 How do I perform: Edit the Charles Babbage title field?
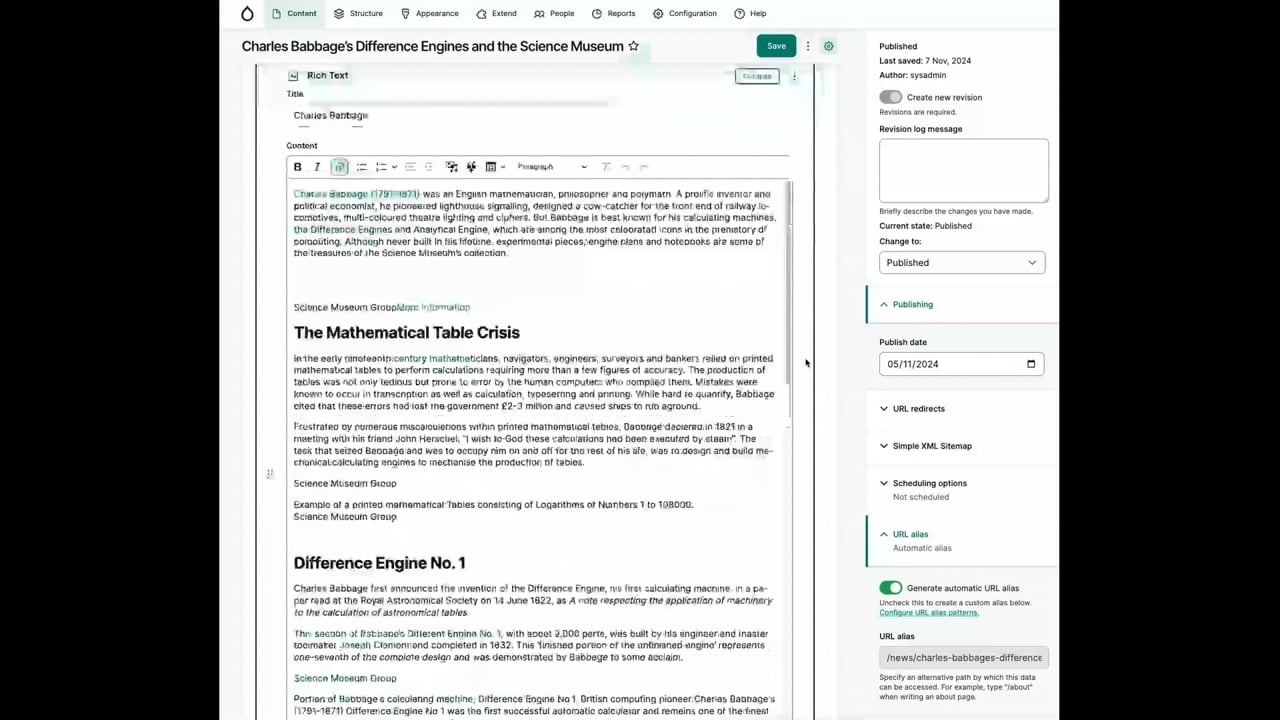click(x=448, y=115)
